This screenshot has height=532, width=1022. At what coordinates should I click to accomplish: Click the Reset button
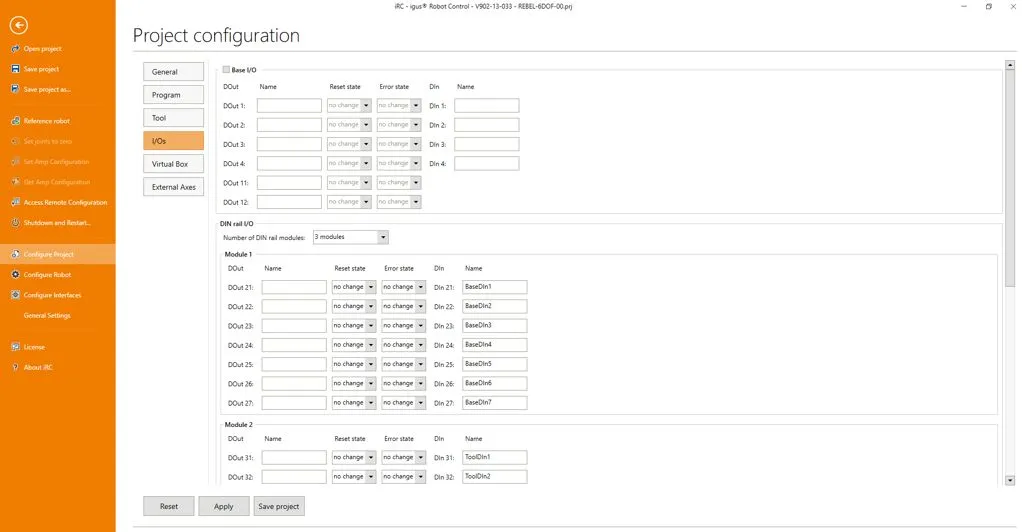click(x=169, y=507)
